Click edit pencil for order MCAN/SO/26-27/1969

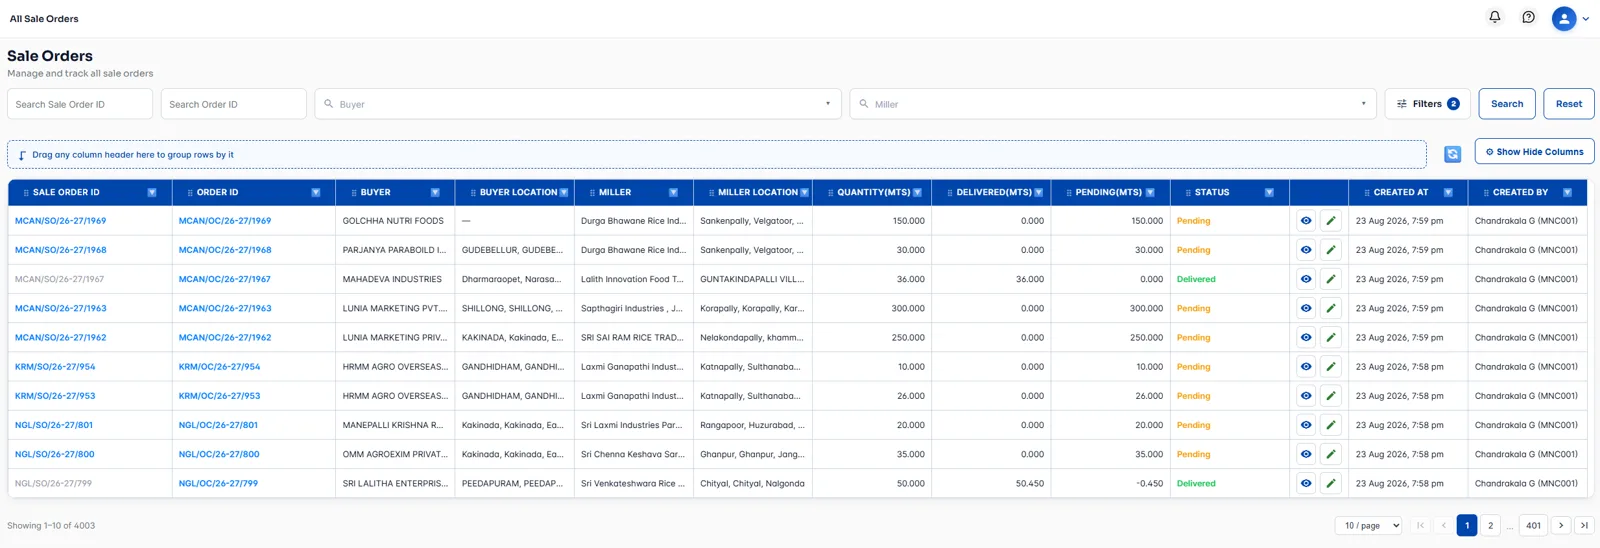(1331, 221)
